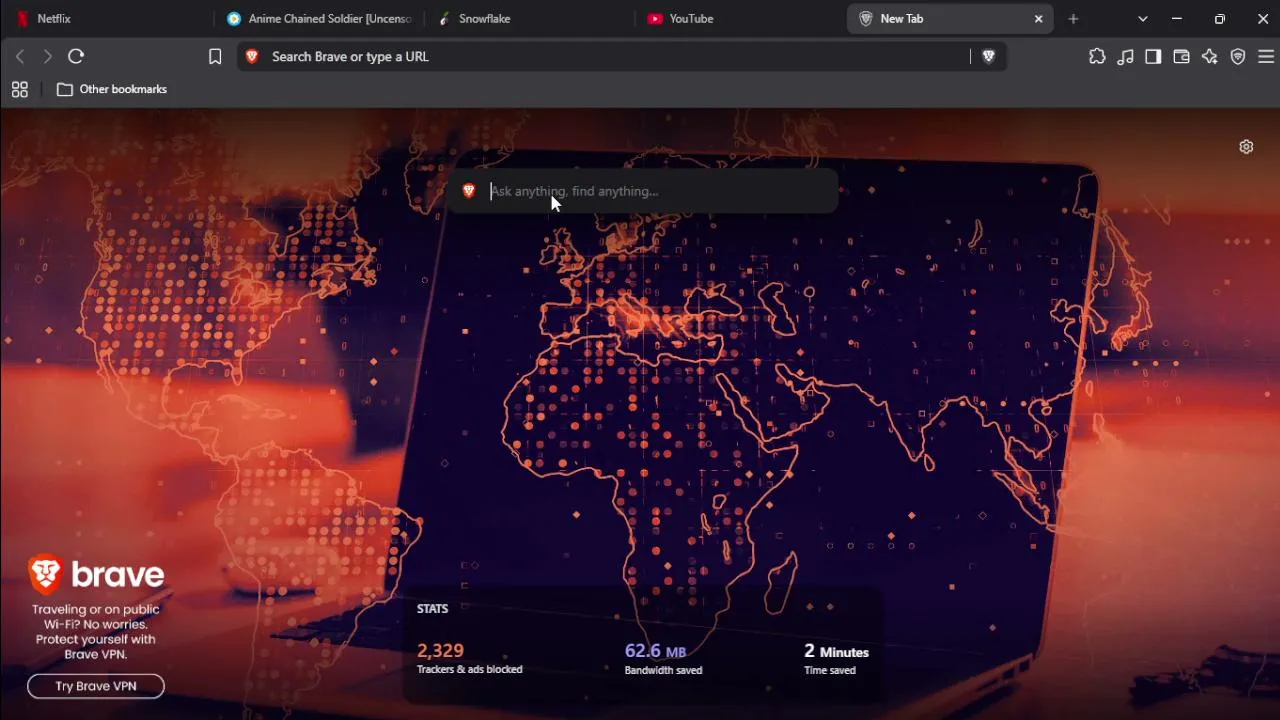1280x720 pixels.
Task: Click the 'Traveling or on public Wi-Fi' promo text
Action: click(x=96, y=632)
